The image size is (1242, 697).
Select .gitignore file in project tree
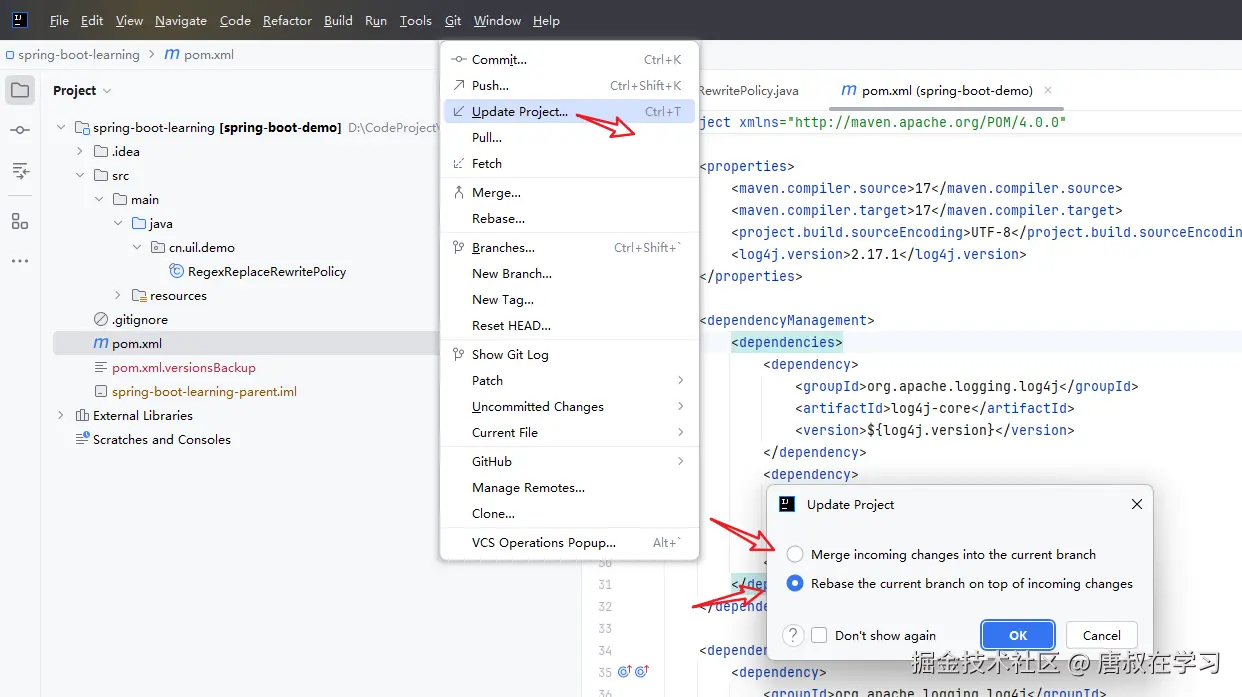(x=139, y=320)
